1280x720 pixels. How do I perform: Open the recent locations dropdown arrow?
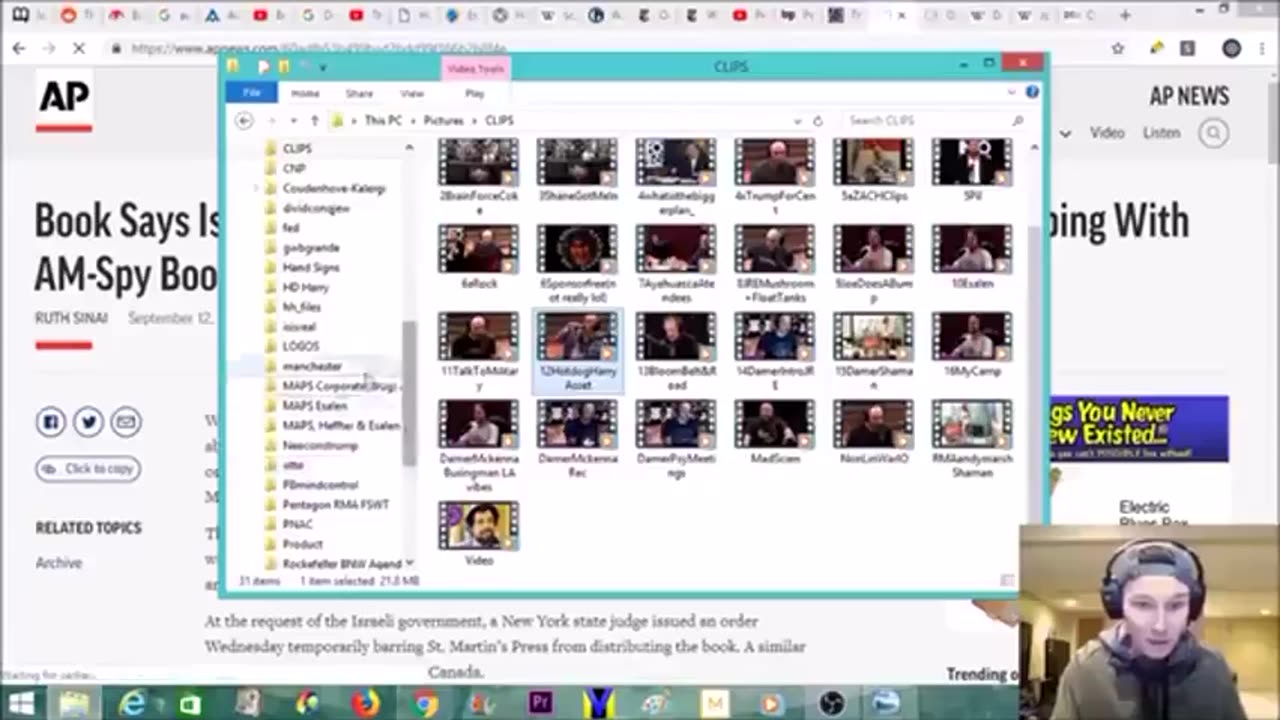[292, 121]
